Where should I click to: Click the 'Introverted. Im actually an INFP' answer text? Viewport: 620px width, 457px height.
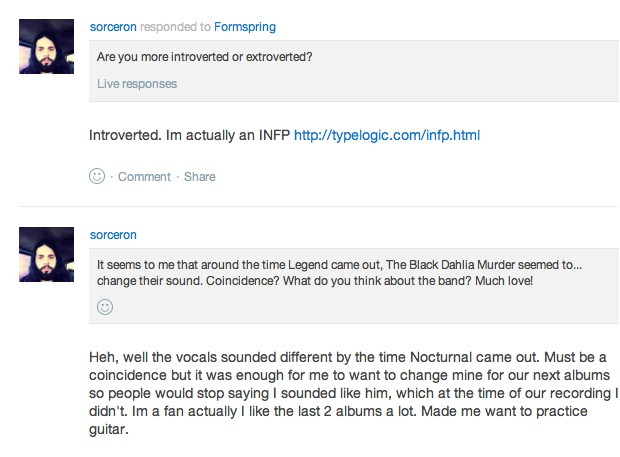tap(190, 133)
